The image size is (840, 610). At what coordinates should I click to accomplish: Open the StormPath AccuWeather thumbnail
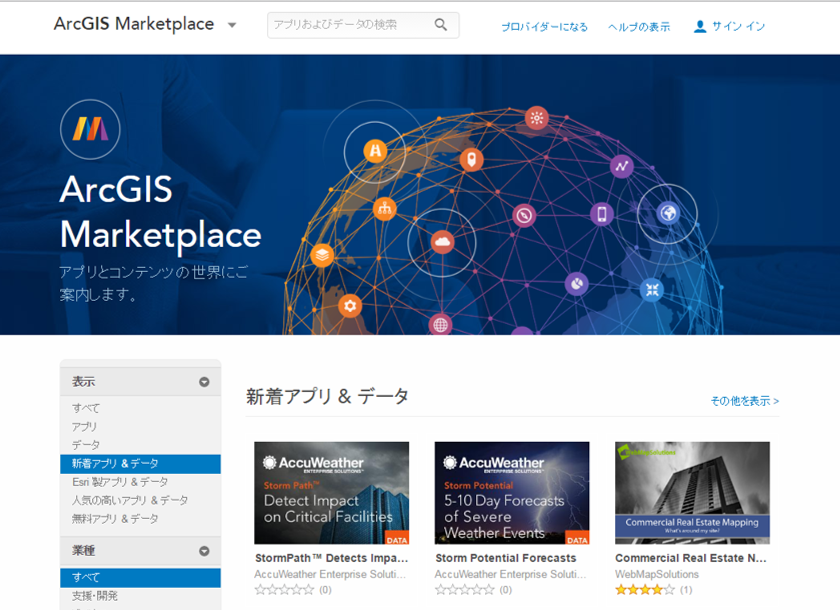pyautogui.click(x=331, y=493)
